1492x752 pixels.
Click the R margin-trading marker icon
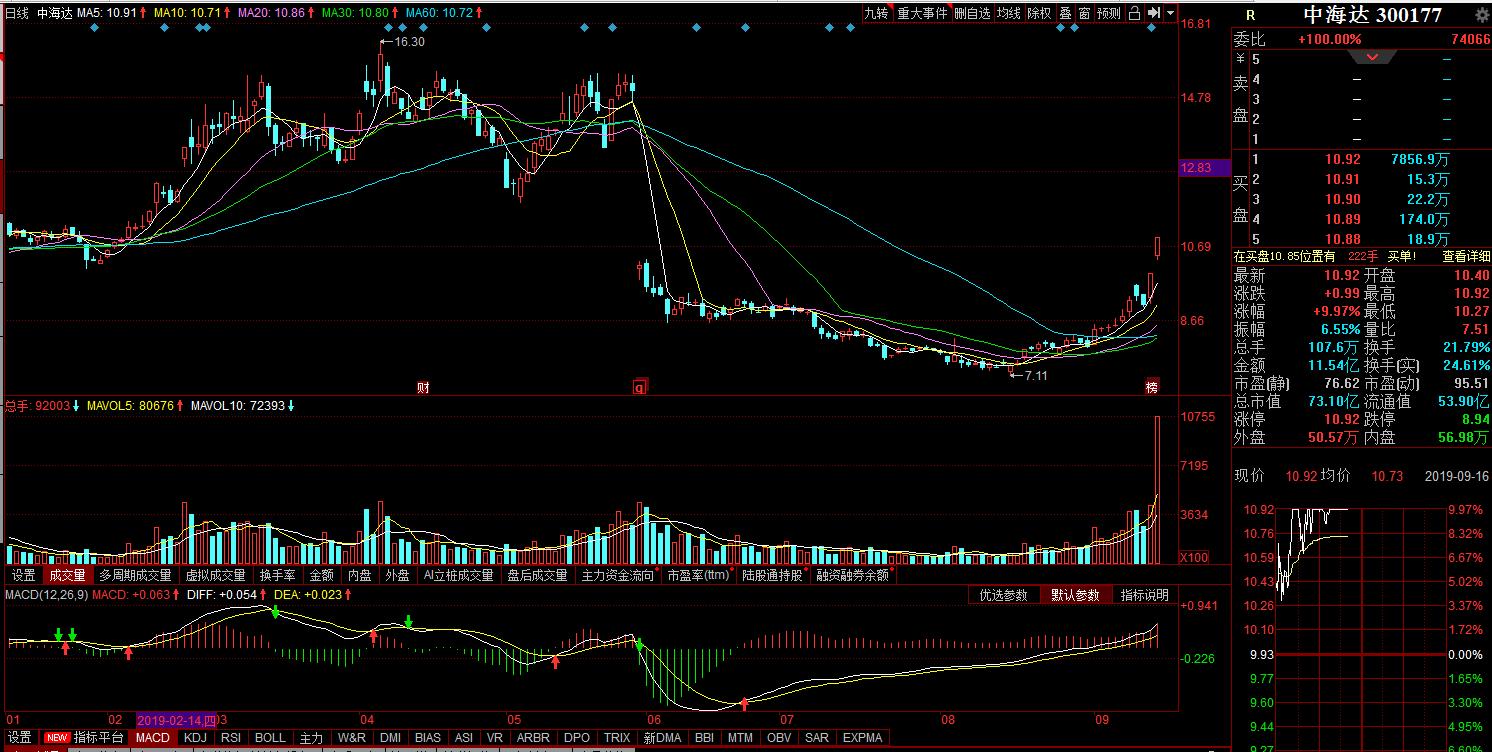click(1250, 15)
